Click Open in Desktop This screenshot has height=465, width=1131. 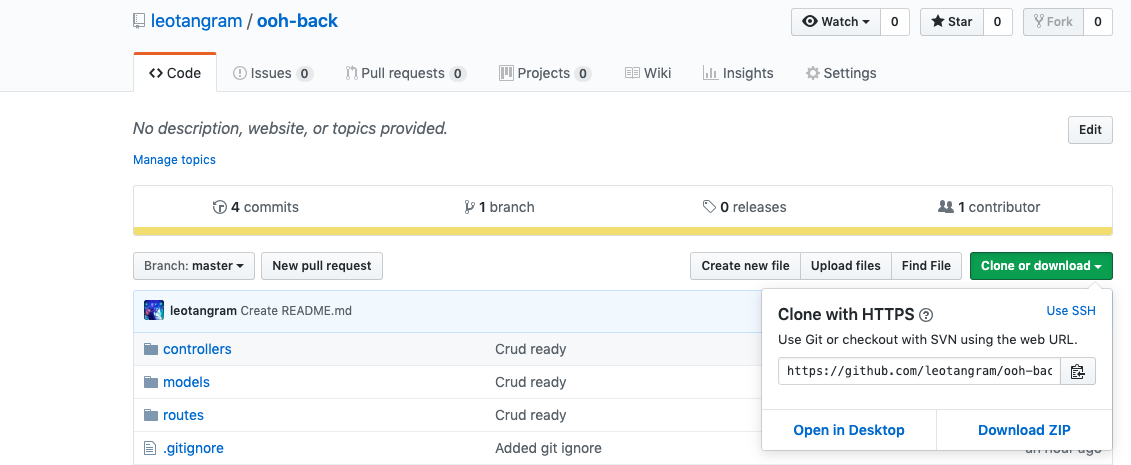click(x=849, y=430)
